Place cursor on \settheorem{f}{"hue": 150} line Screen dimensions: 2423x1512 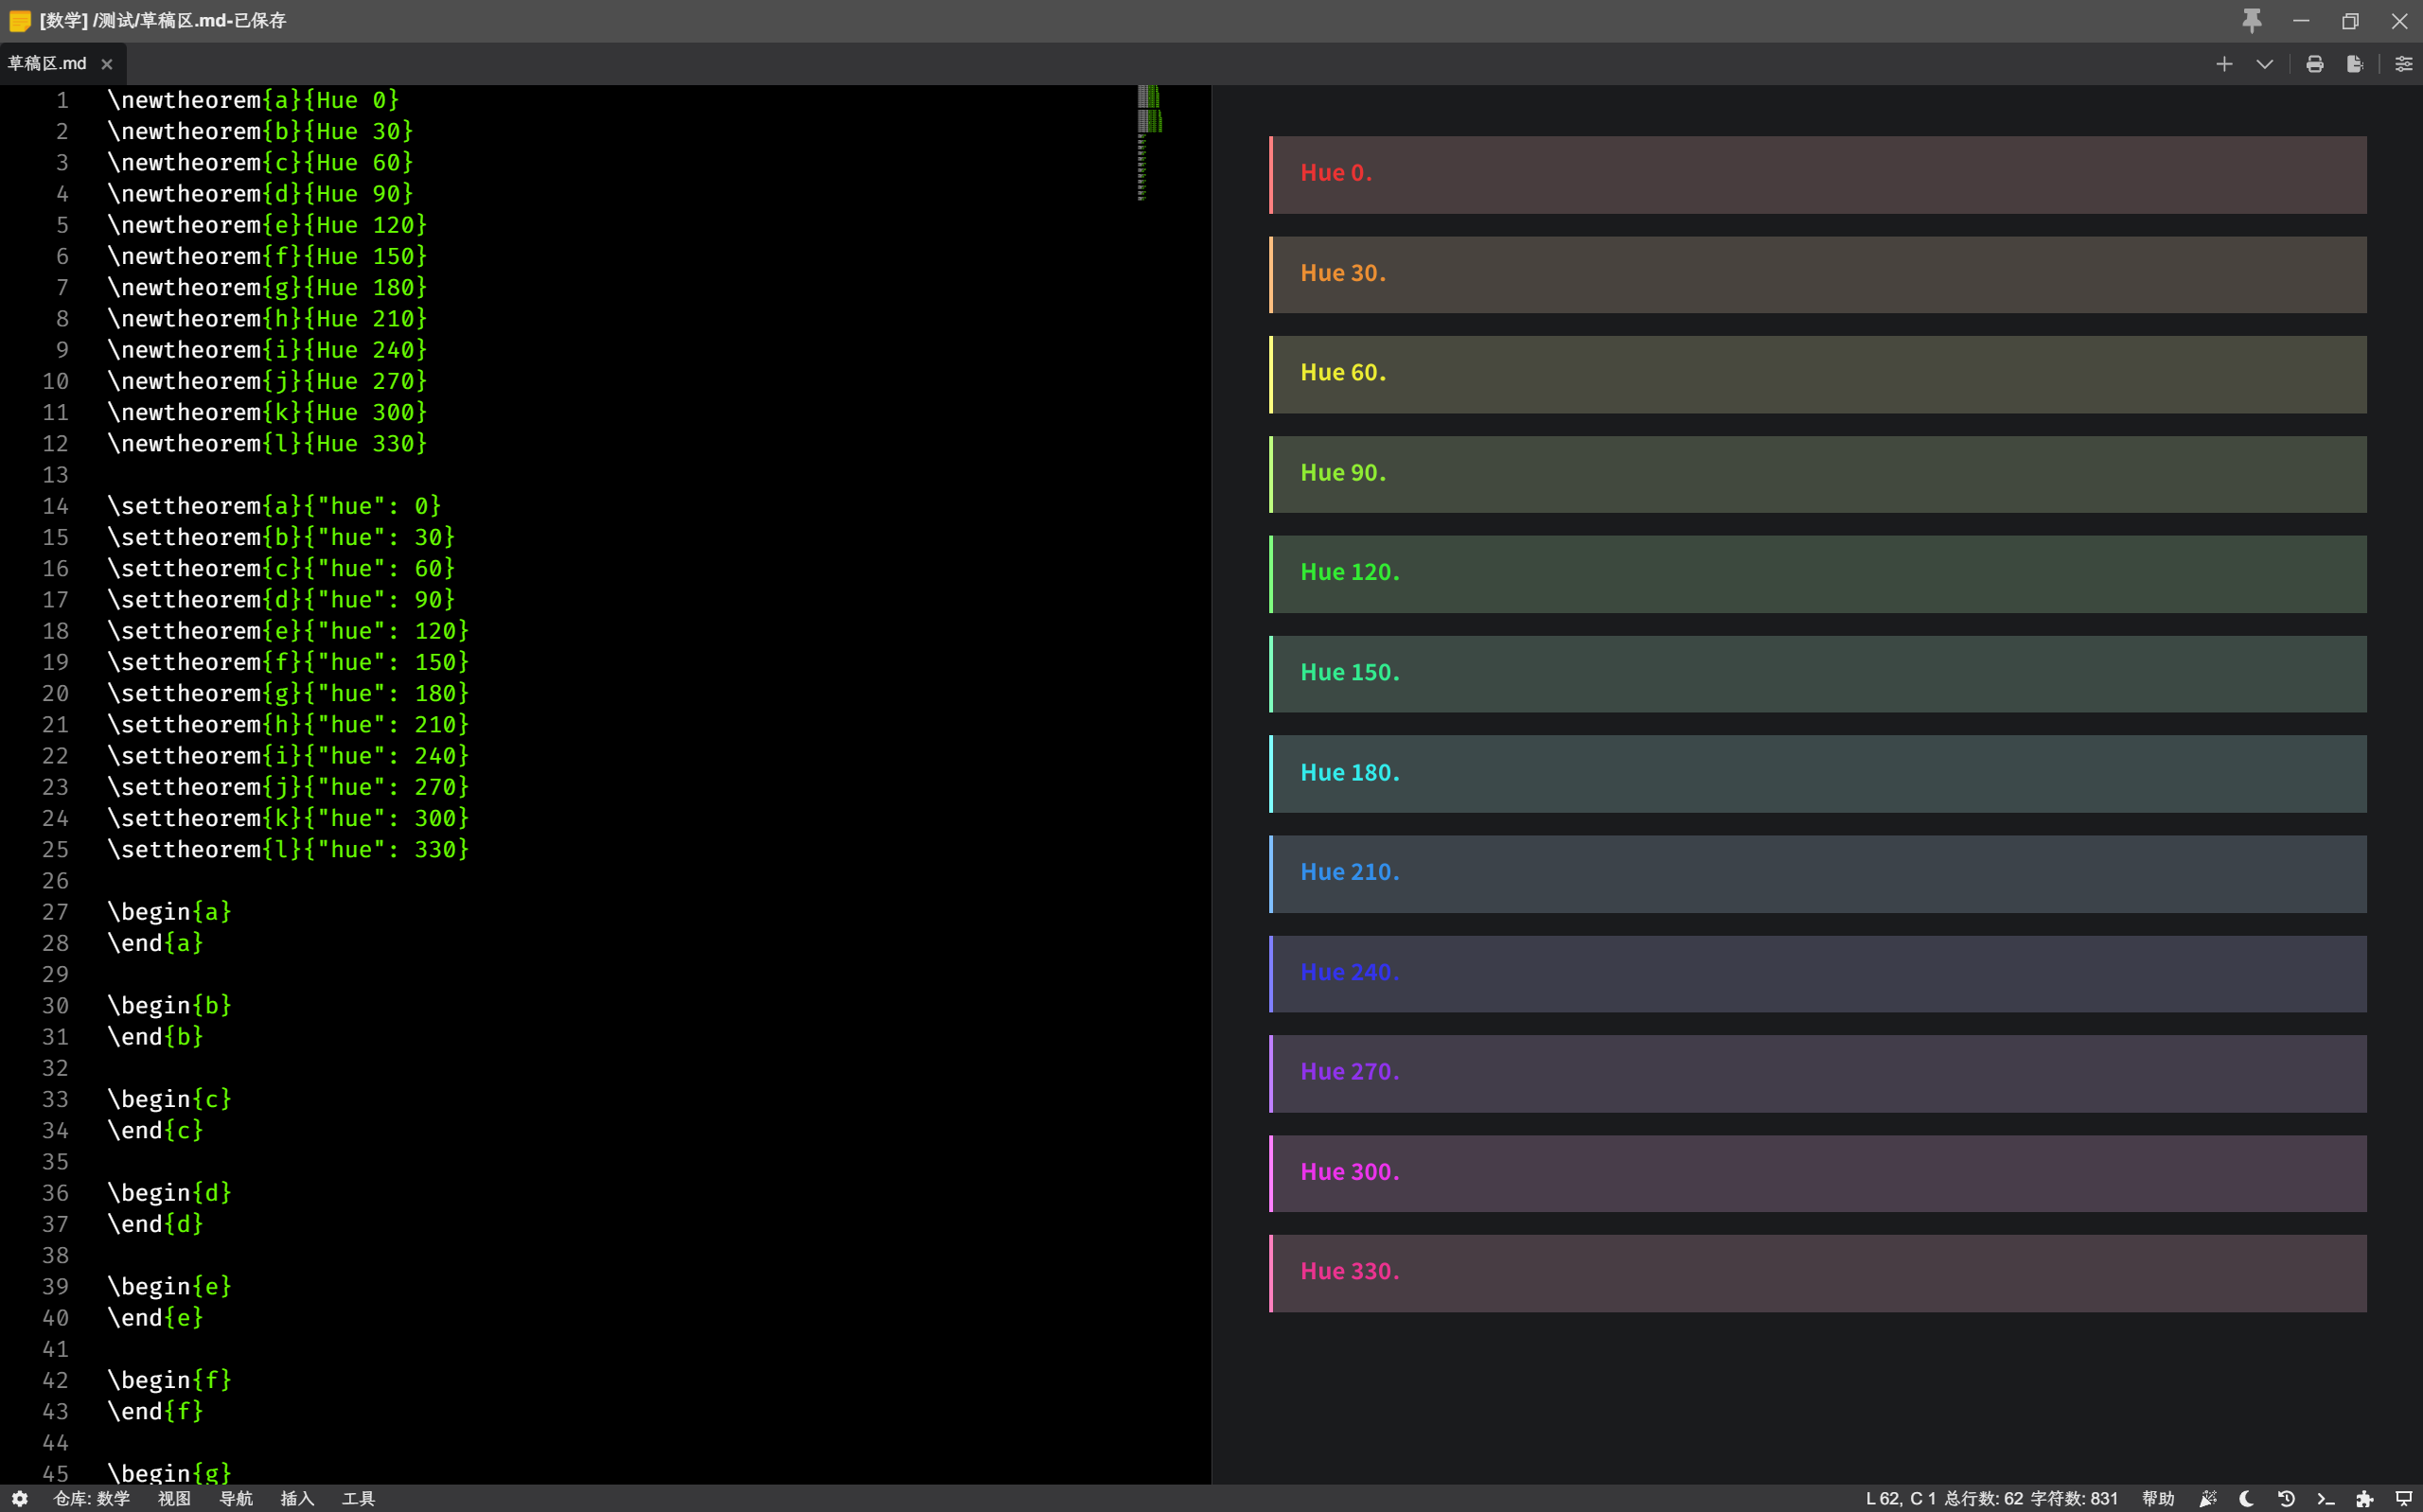288,662
